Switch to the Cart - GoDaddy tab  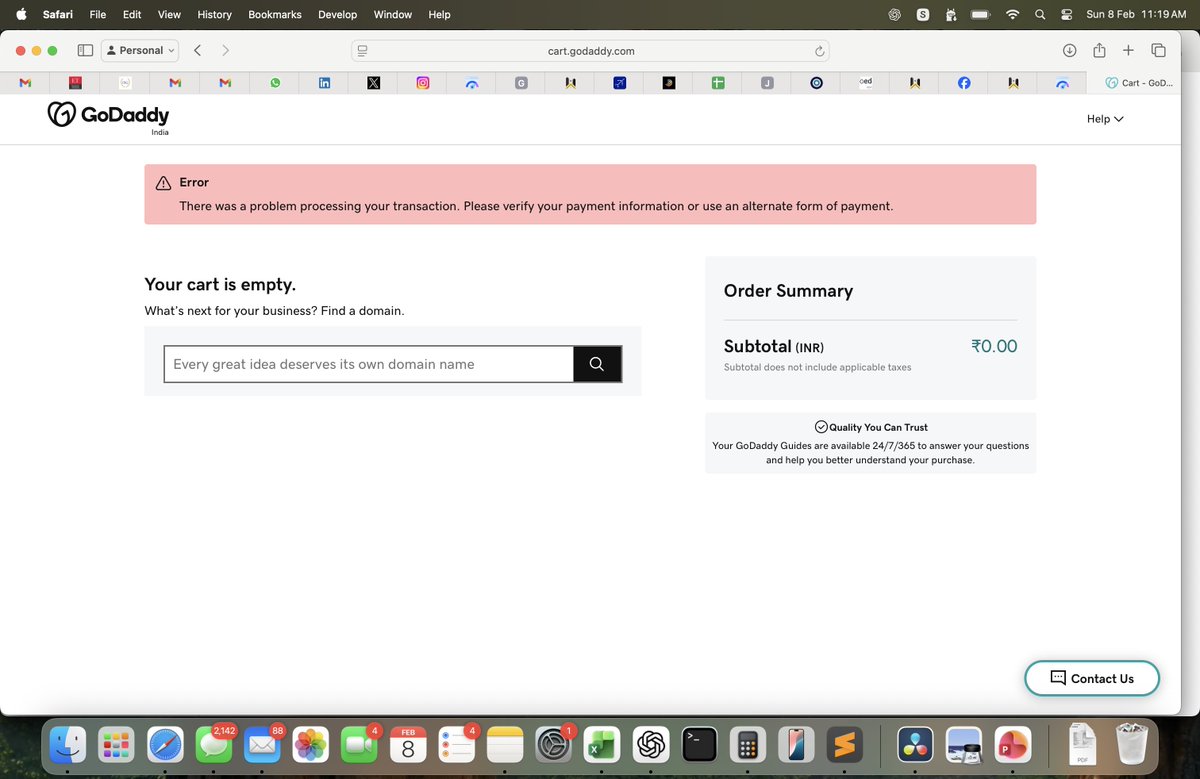pyautogui.click(x=1138, y=82)
